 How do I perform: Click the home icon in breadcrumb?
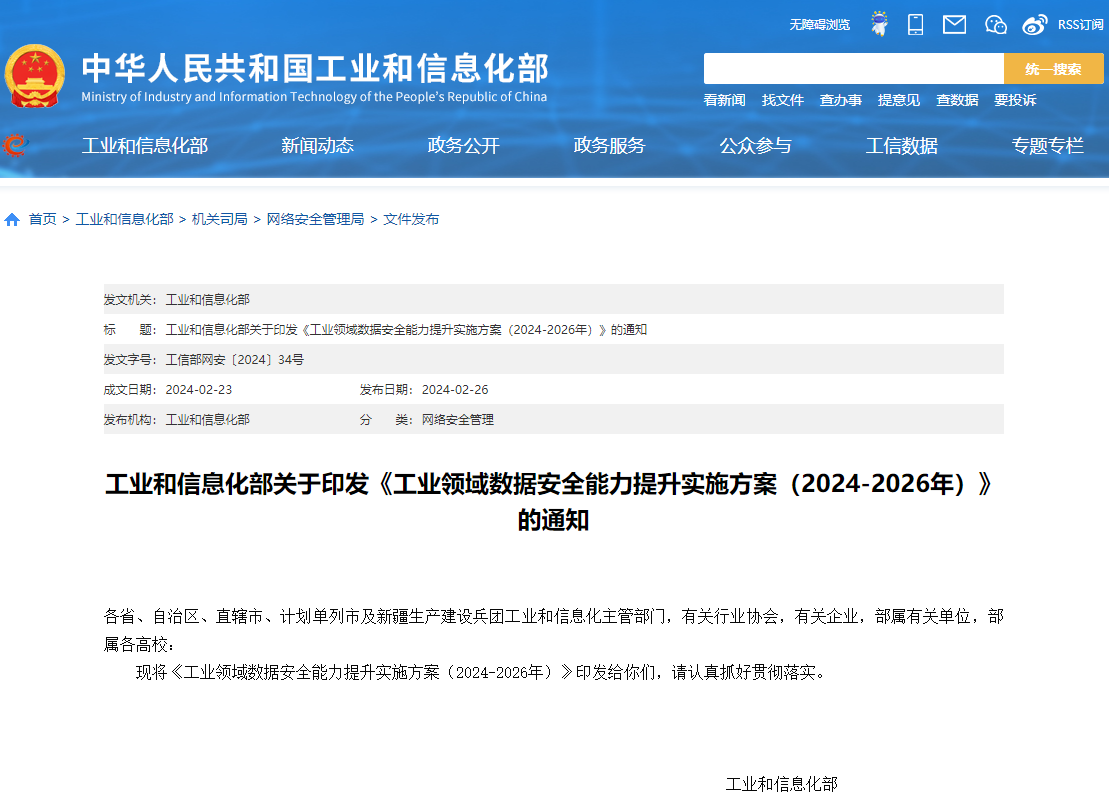pos(11,220)
